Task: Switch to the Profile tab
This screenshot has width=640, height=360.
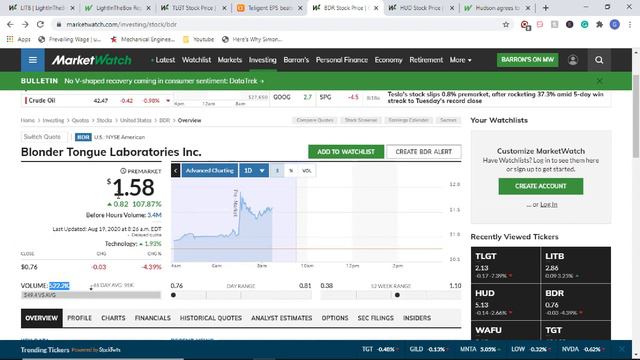Action: coord(79,318)
